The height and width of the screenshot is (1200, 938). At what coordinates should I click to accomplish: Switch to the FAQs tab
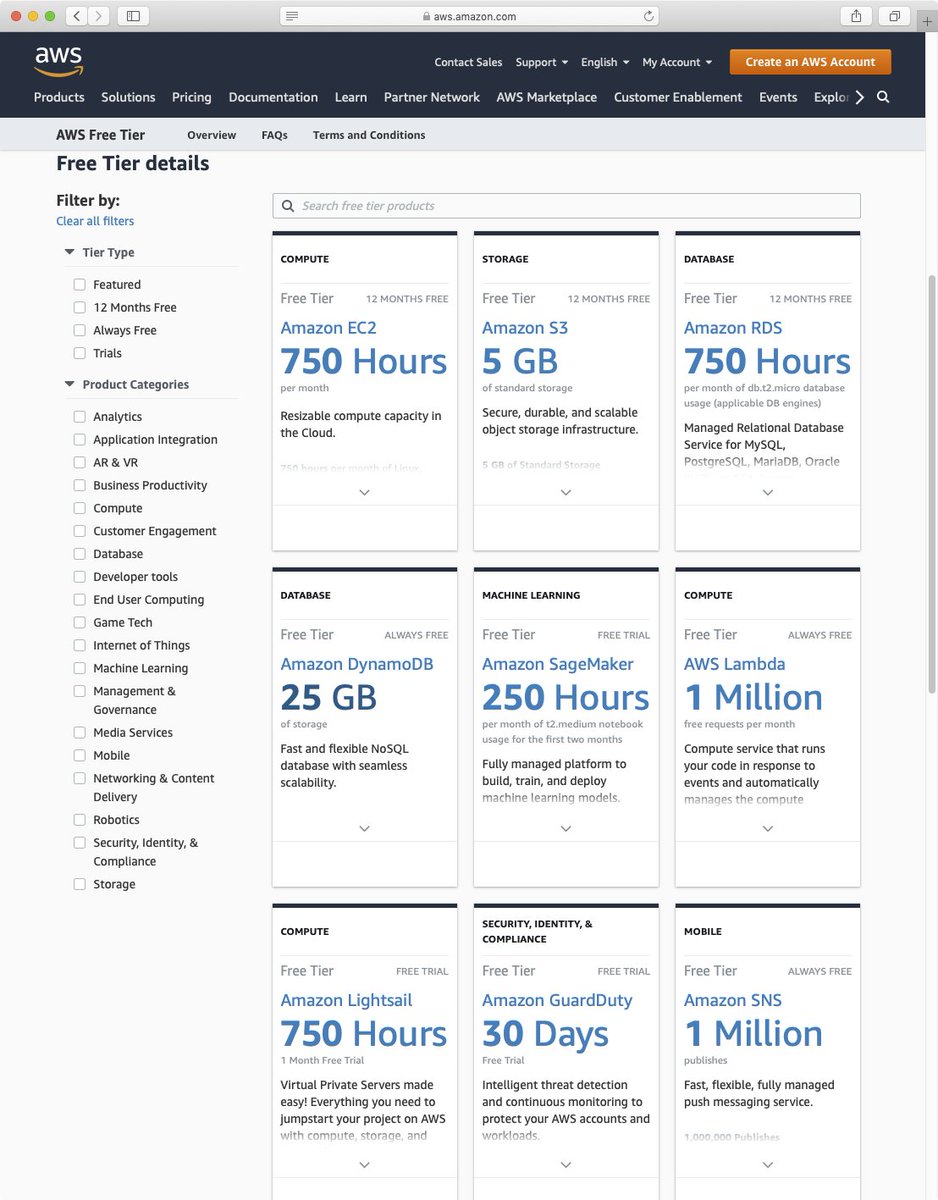(274, 135)
